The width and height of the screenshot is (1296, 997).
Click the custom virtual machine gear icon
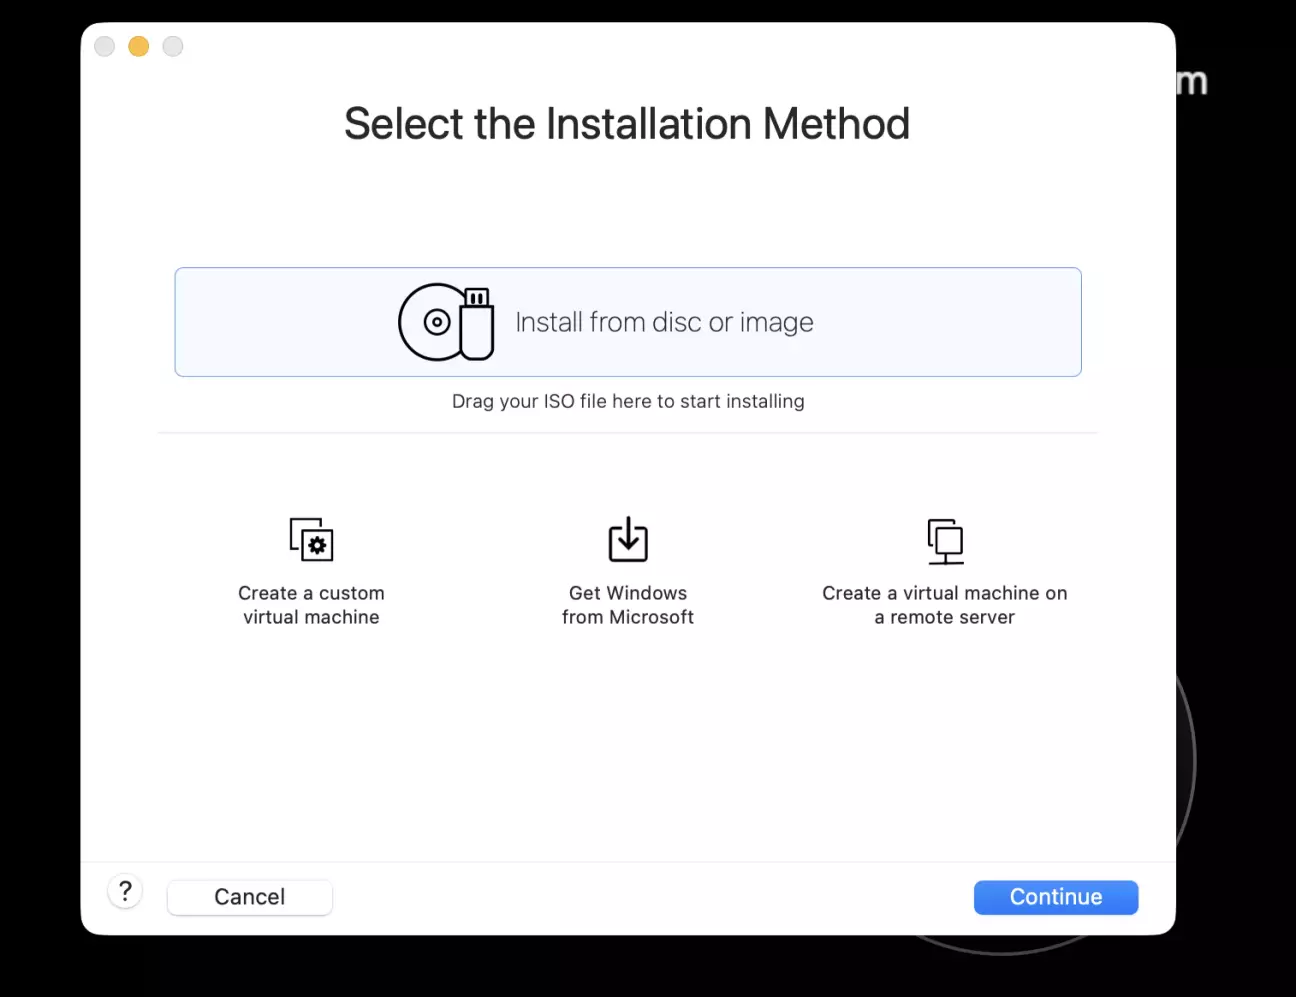(311, 540)
